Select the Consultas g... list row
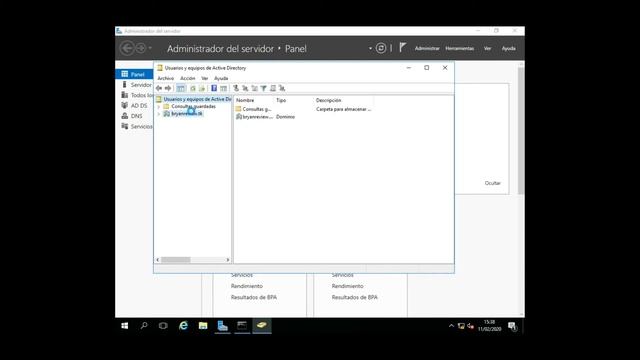The width and height of the screenshot is (640, 360). (257, 109)
